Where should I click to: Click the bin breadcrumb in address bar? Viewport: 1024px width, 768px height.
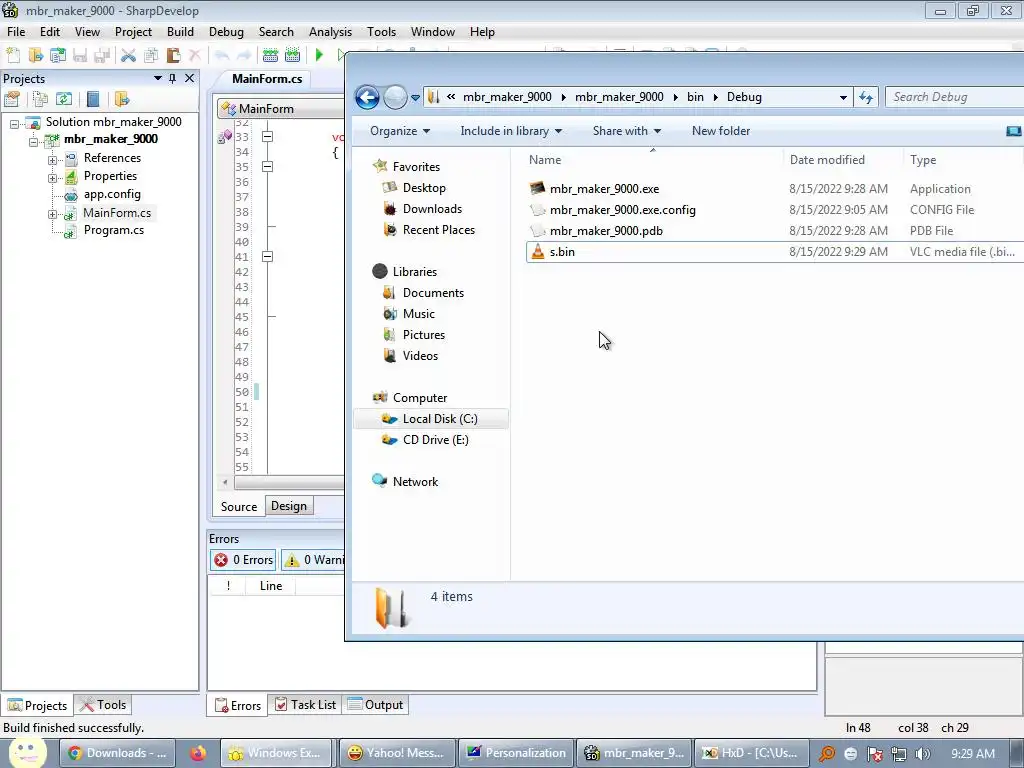coord(695,97)
